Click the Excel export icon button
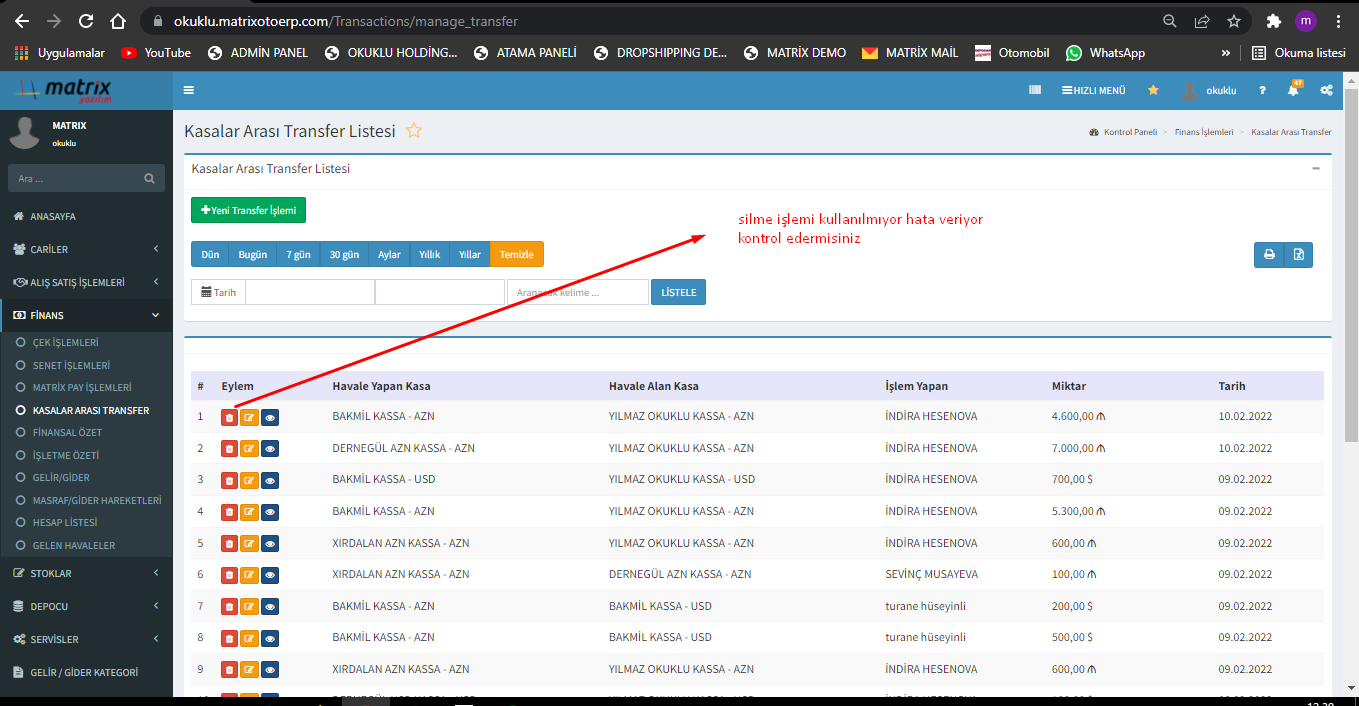 click(x=1298, y=255)
